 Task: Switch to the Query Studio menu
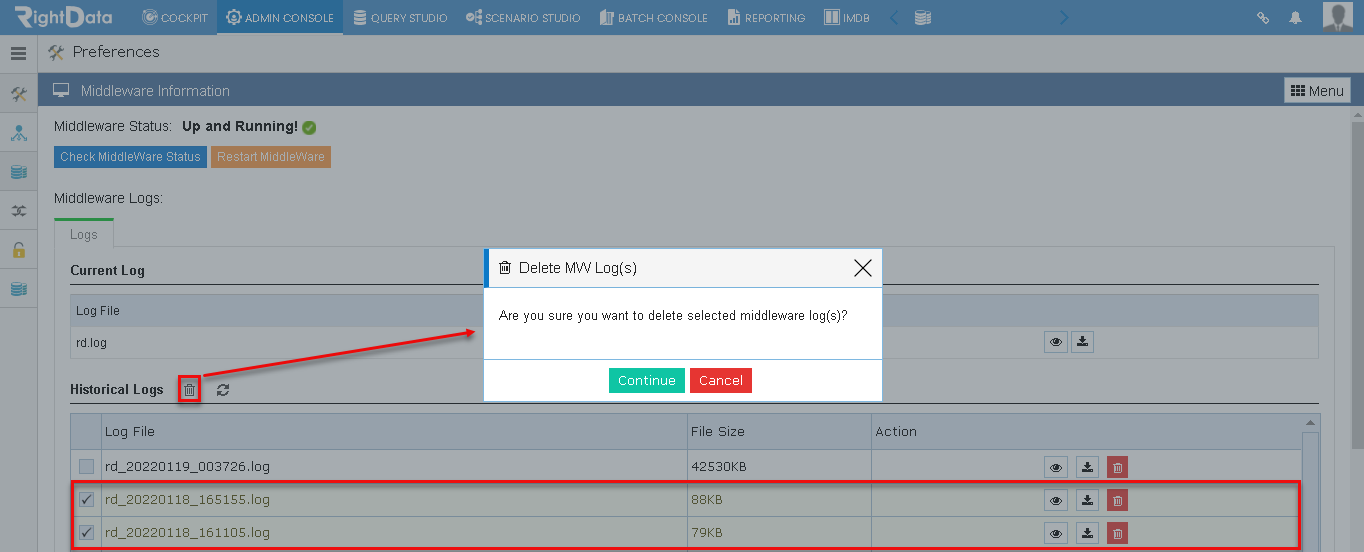point(400,18)
